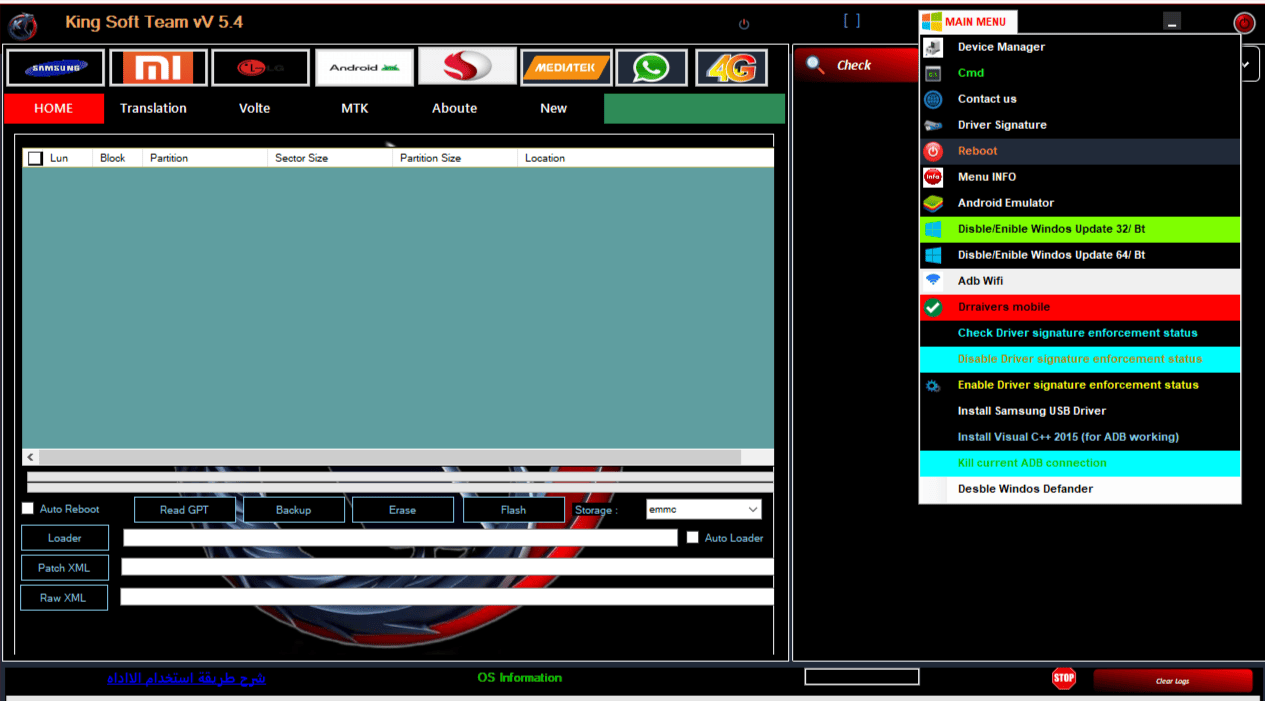Click the magnifier Check search icon

[x=815, y=65]
